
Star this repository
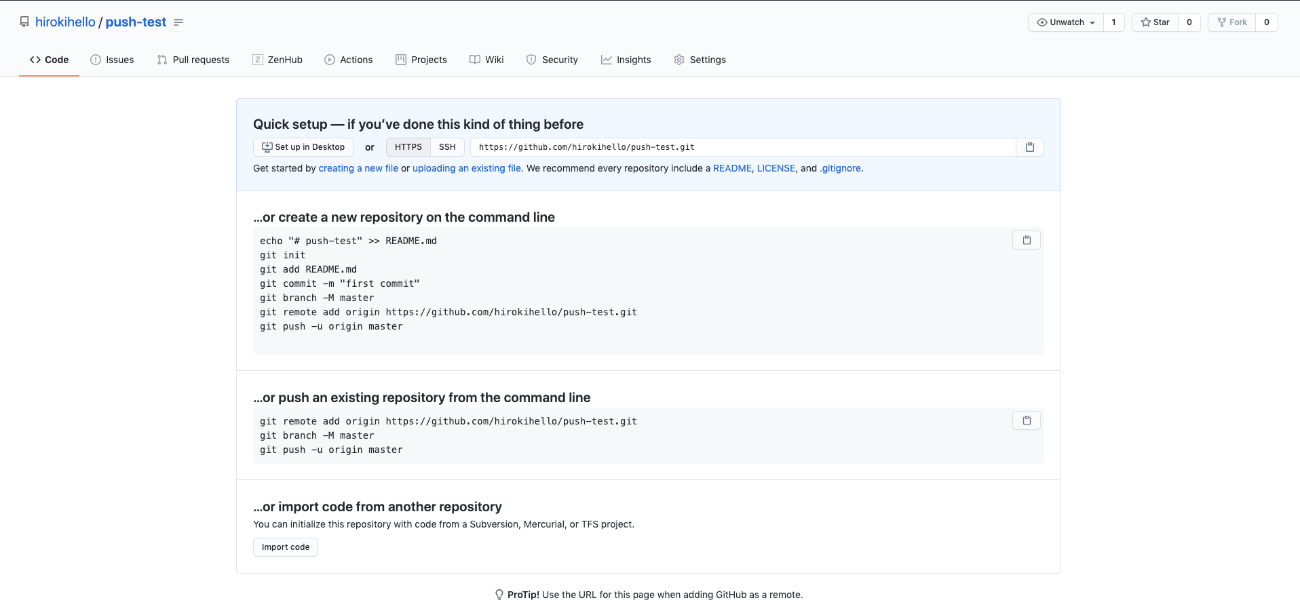tap(1154, 22)
